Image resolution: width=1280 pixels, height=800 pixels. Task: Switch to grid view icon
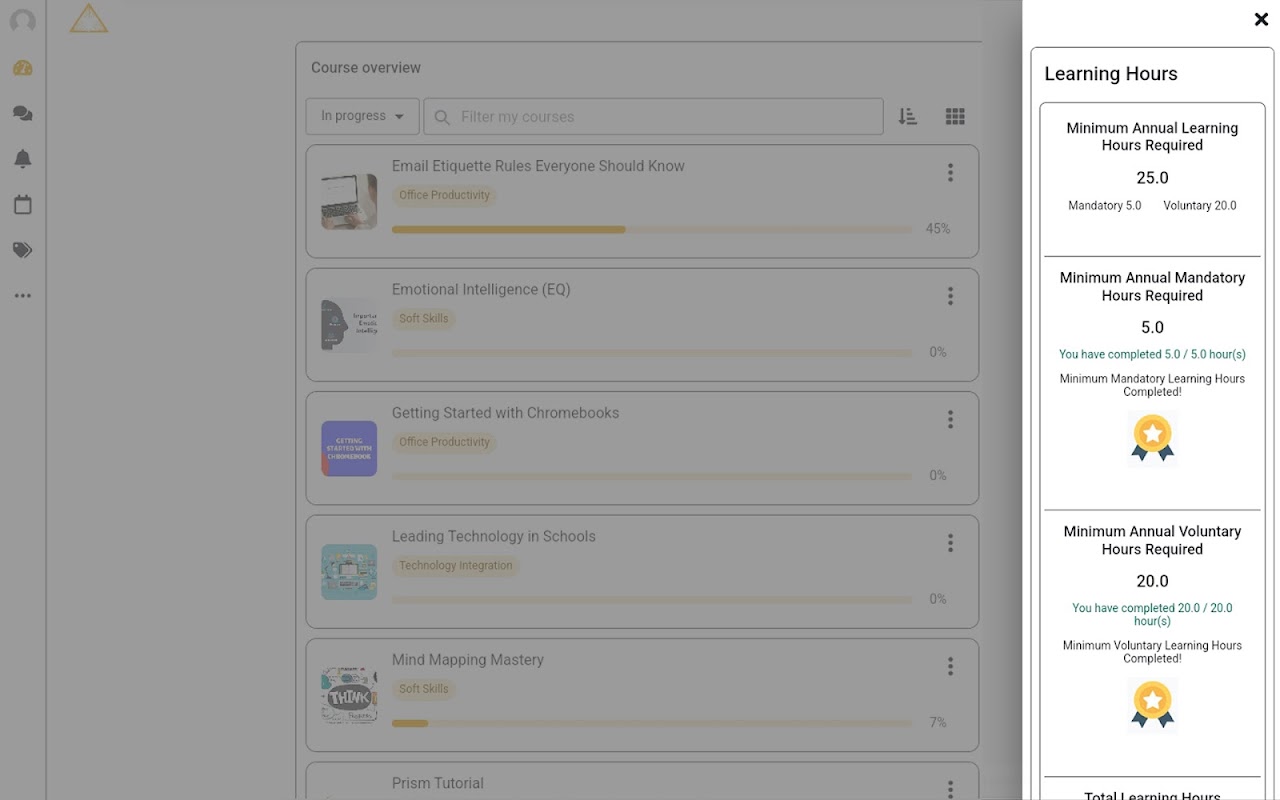[955, 116]
